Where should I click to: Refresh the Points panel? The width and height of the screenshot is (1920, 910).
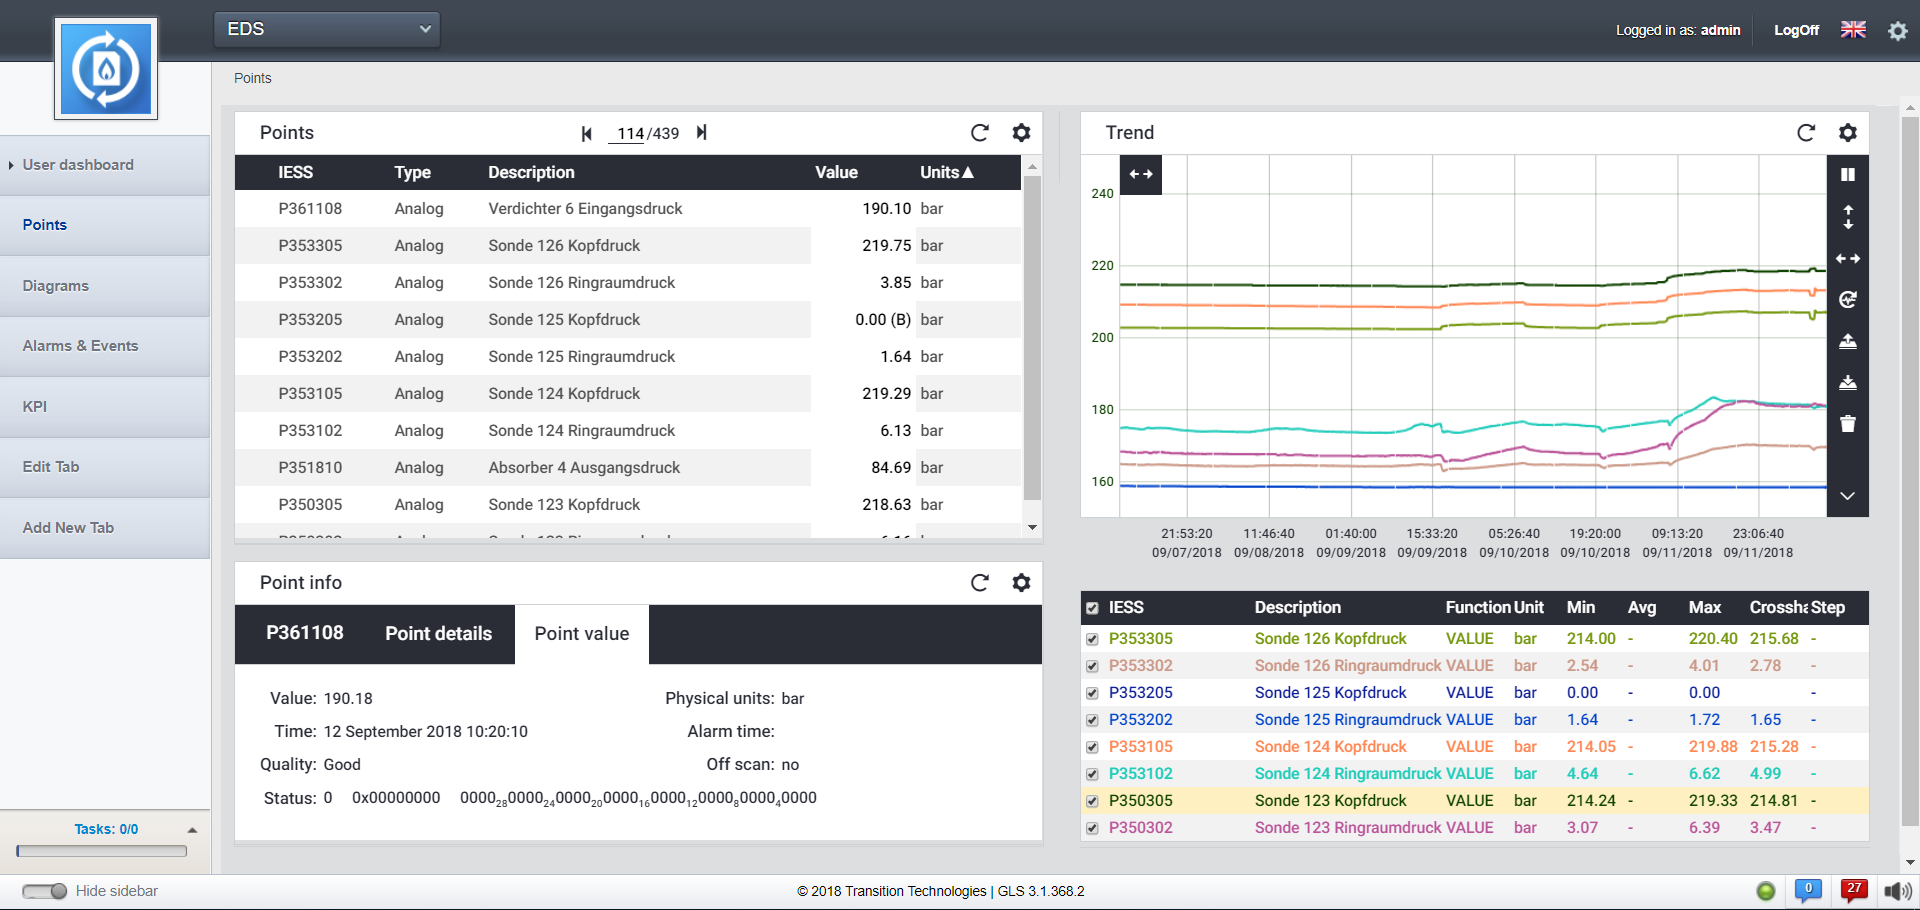[979, 133]
